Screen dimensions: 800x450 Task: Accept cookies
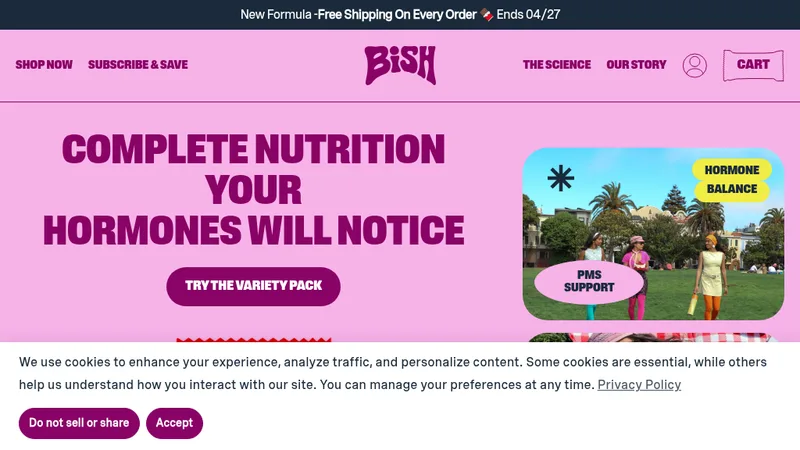pos(174,423)
